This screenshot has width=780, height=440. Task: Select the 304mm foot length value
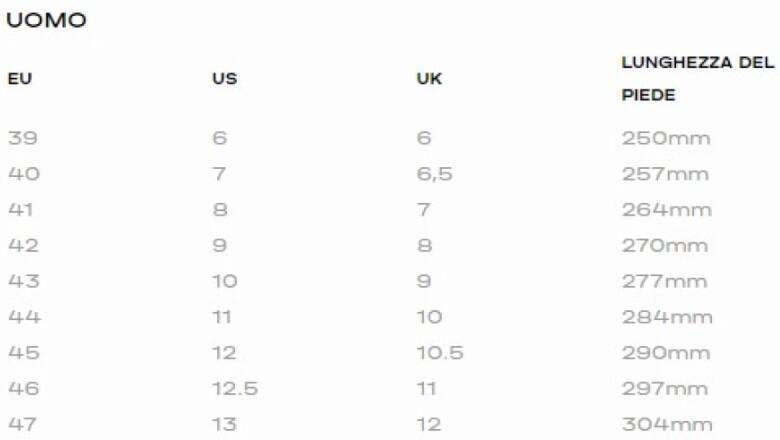(x=666, y=425)
